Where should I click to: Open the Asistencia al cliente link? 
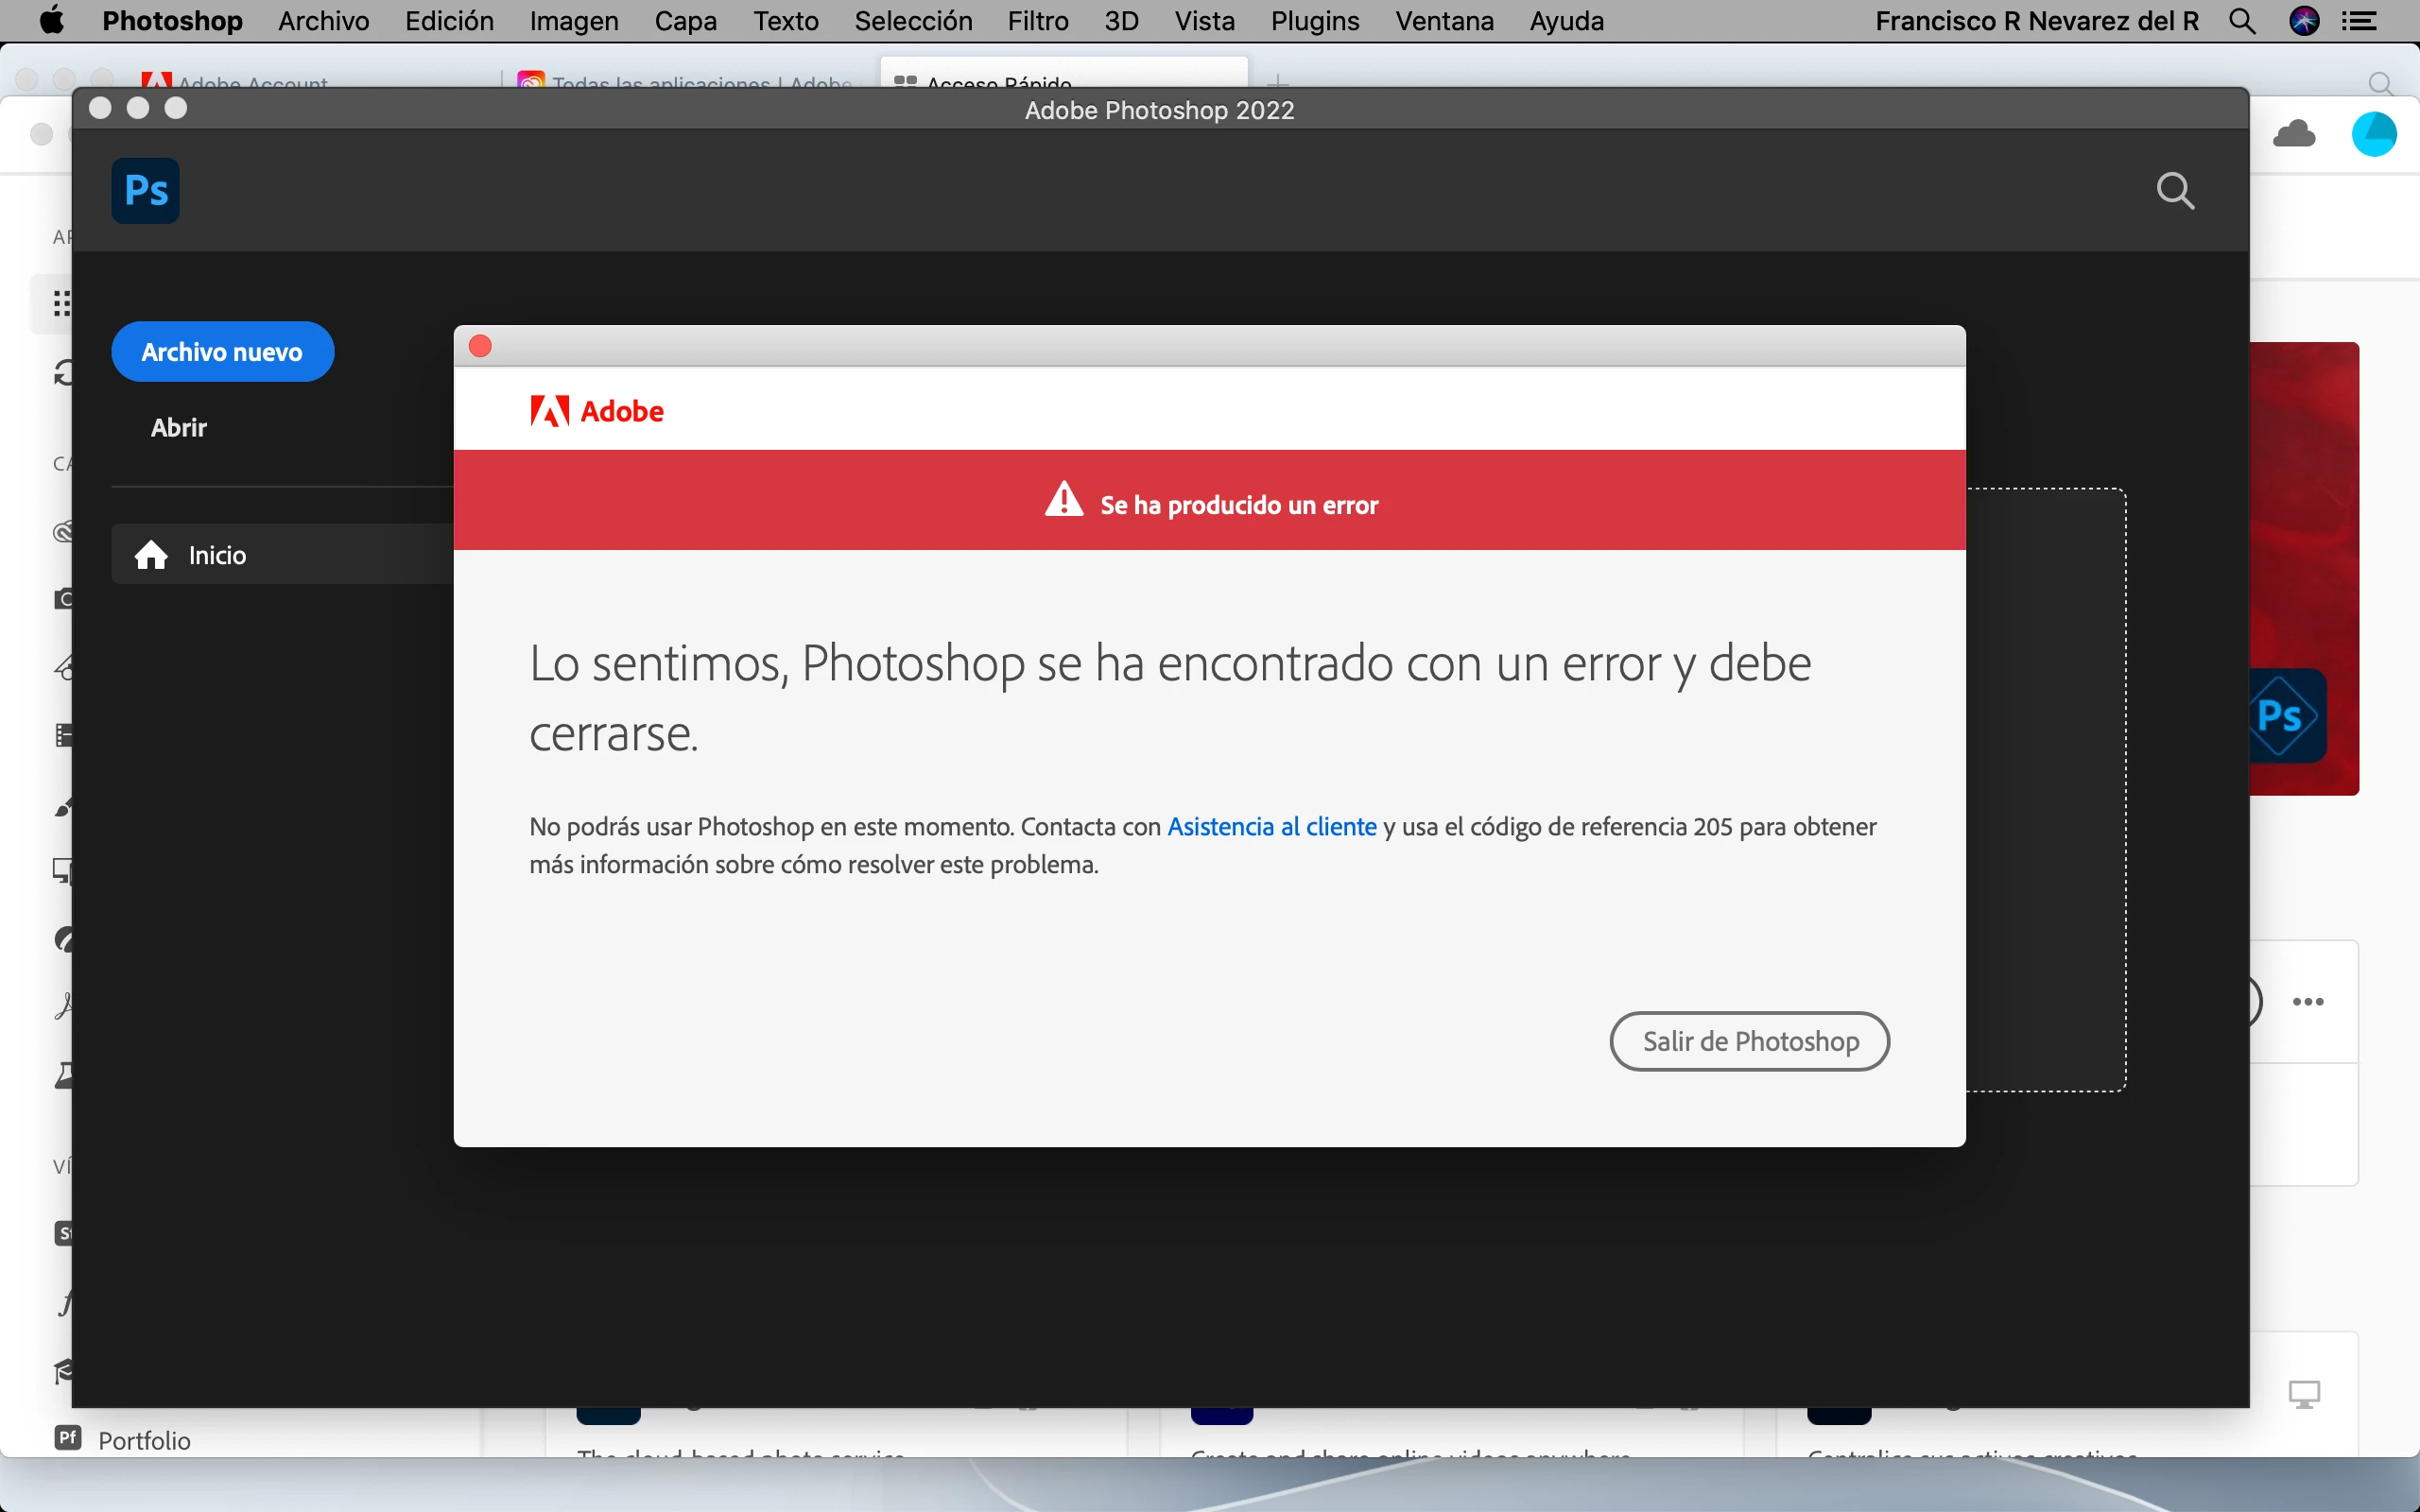tap(1272, 827)
